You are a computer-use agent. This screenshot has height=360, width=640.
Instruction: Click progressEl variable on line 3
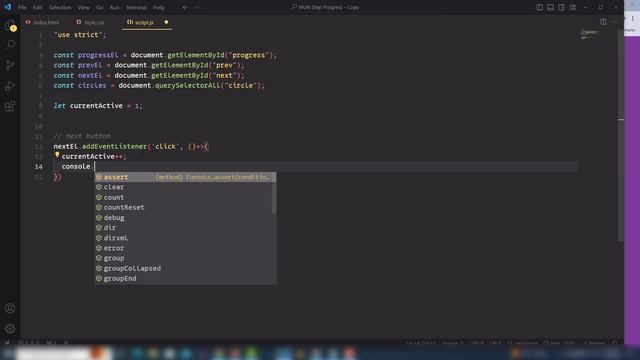pyautogui.click(x=98, y=55)
